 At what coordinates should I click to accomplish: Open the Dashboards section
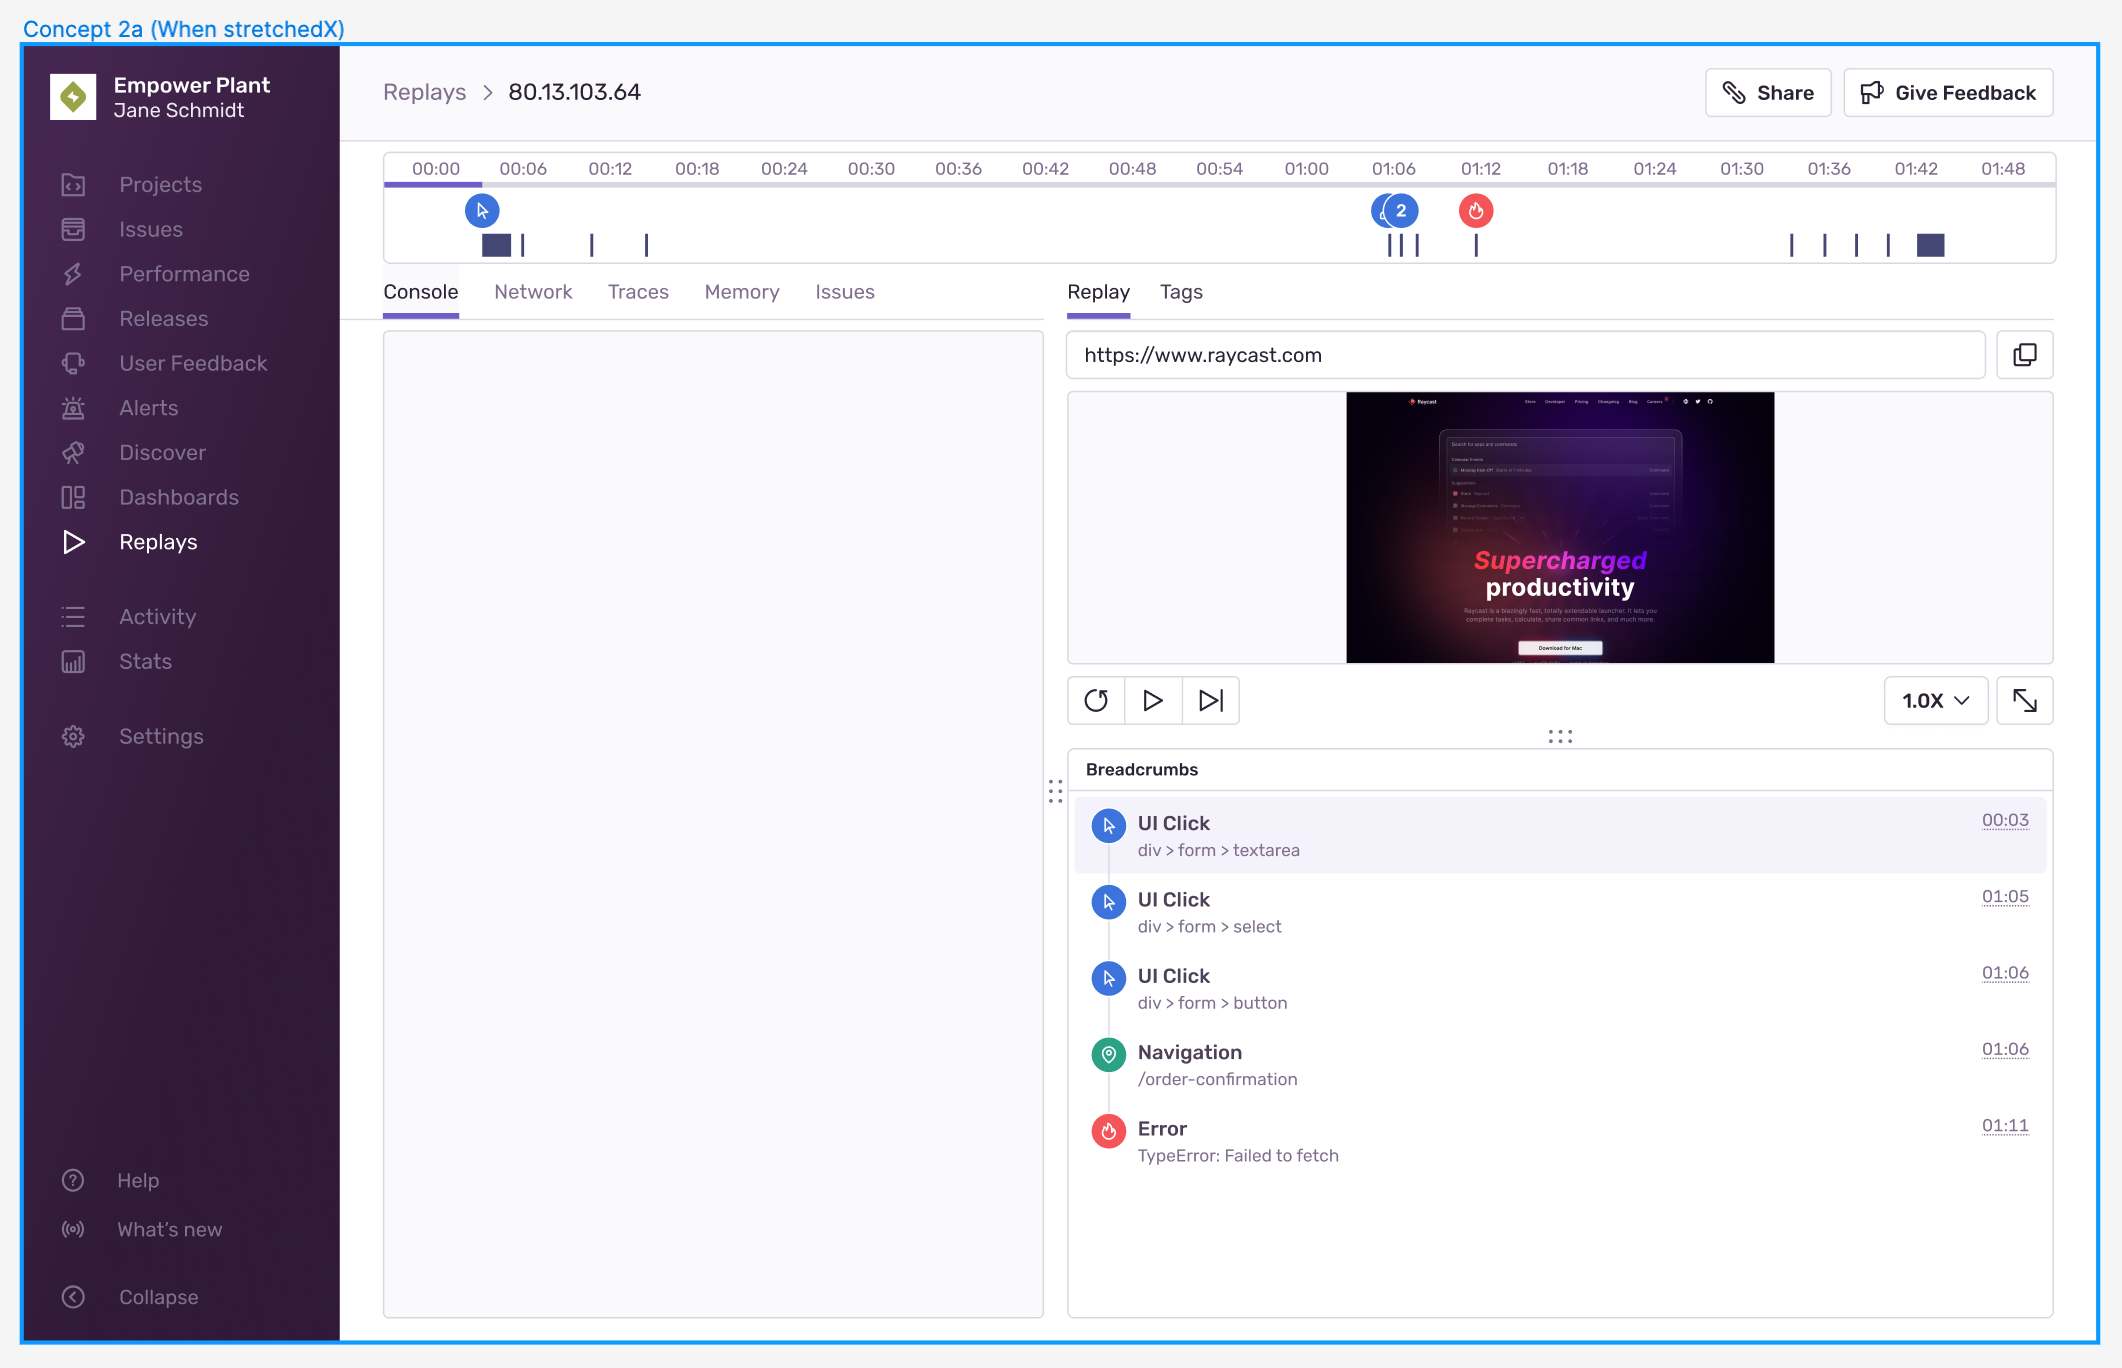tap(178, 497)
